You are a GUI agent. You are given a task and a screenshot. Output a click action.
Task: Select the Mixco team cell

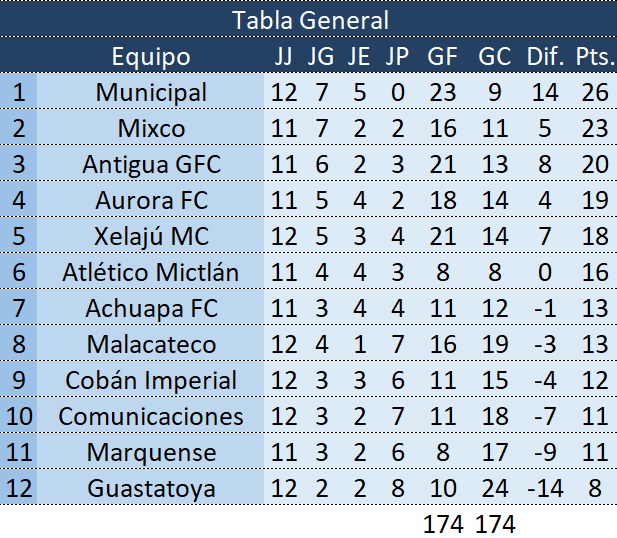pyautogui.click(x=151, y=128)
